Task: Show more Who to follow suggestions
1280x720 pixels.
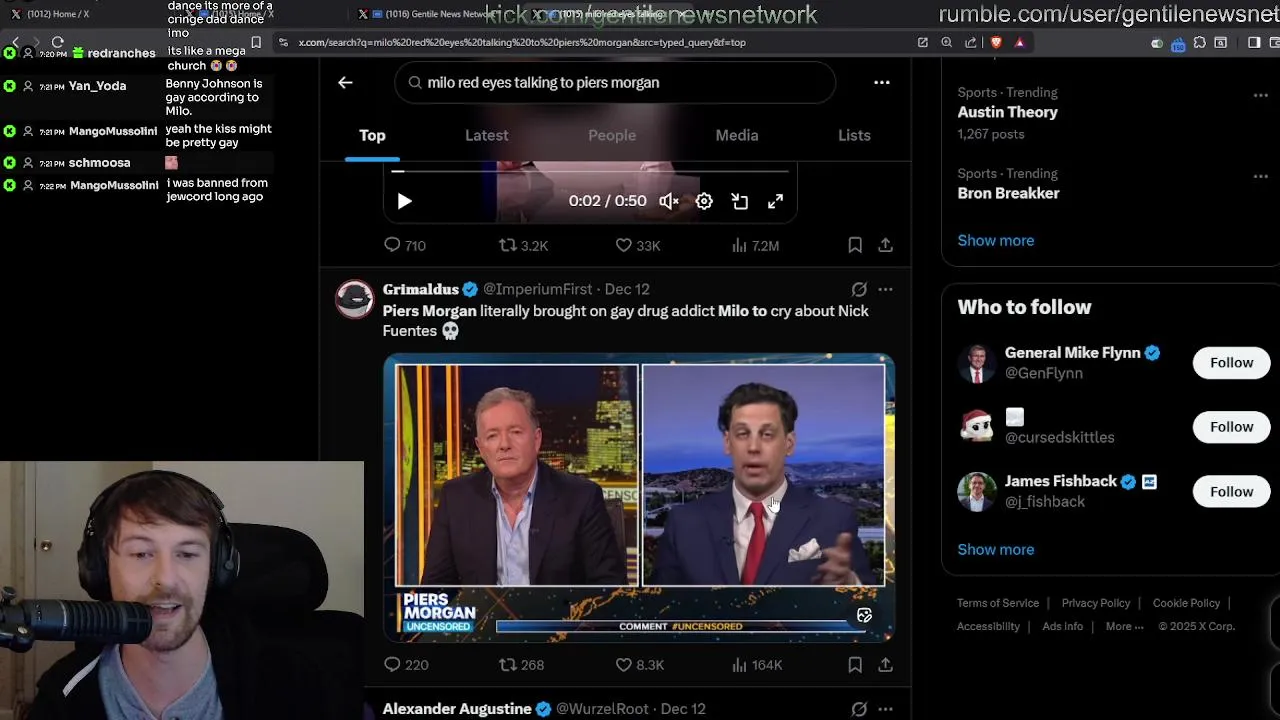Action: (x=996, y=549)
